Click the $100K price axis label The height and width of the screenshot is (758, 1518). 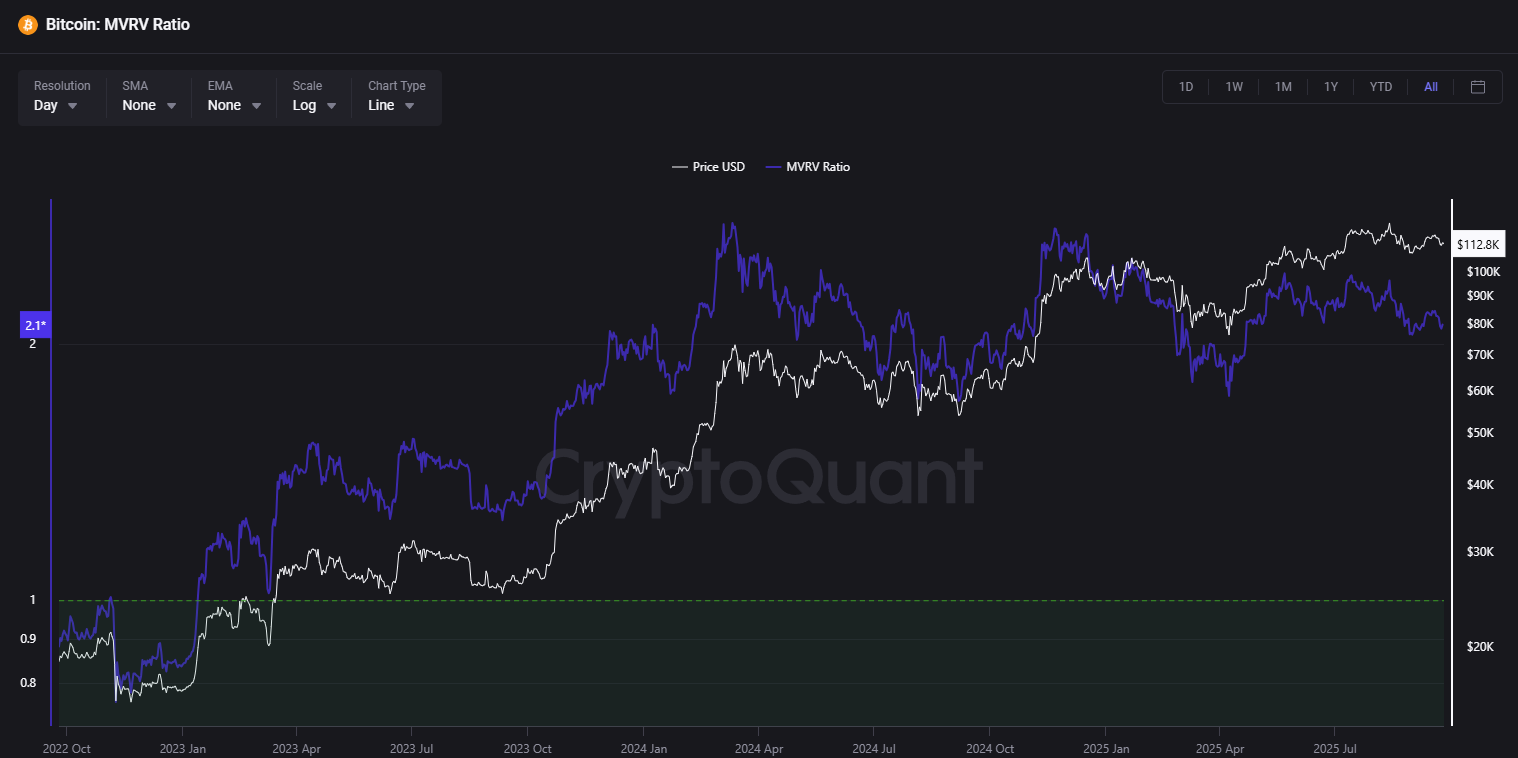pos(1482,272)
